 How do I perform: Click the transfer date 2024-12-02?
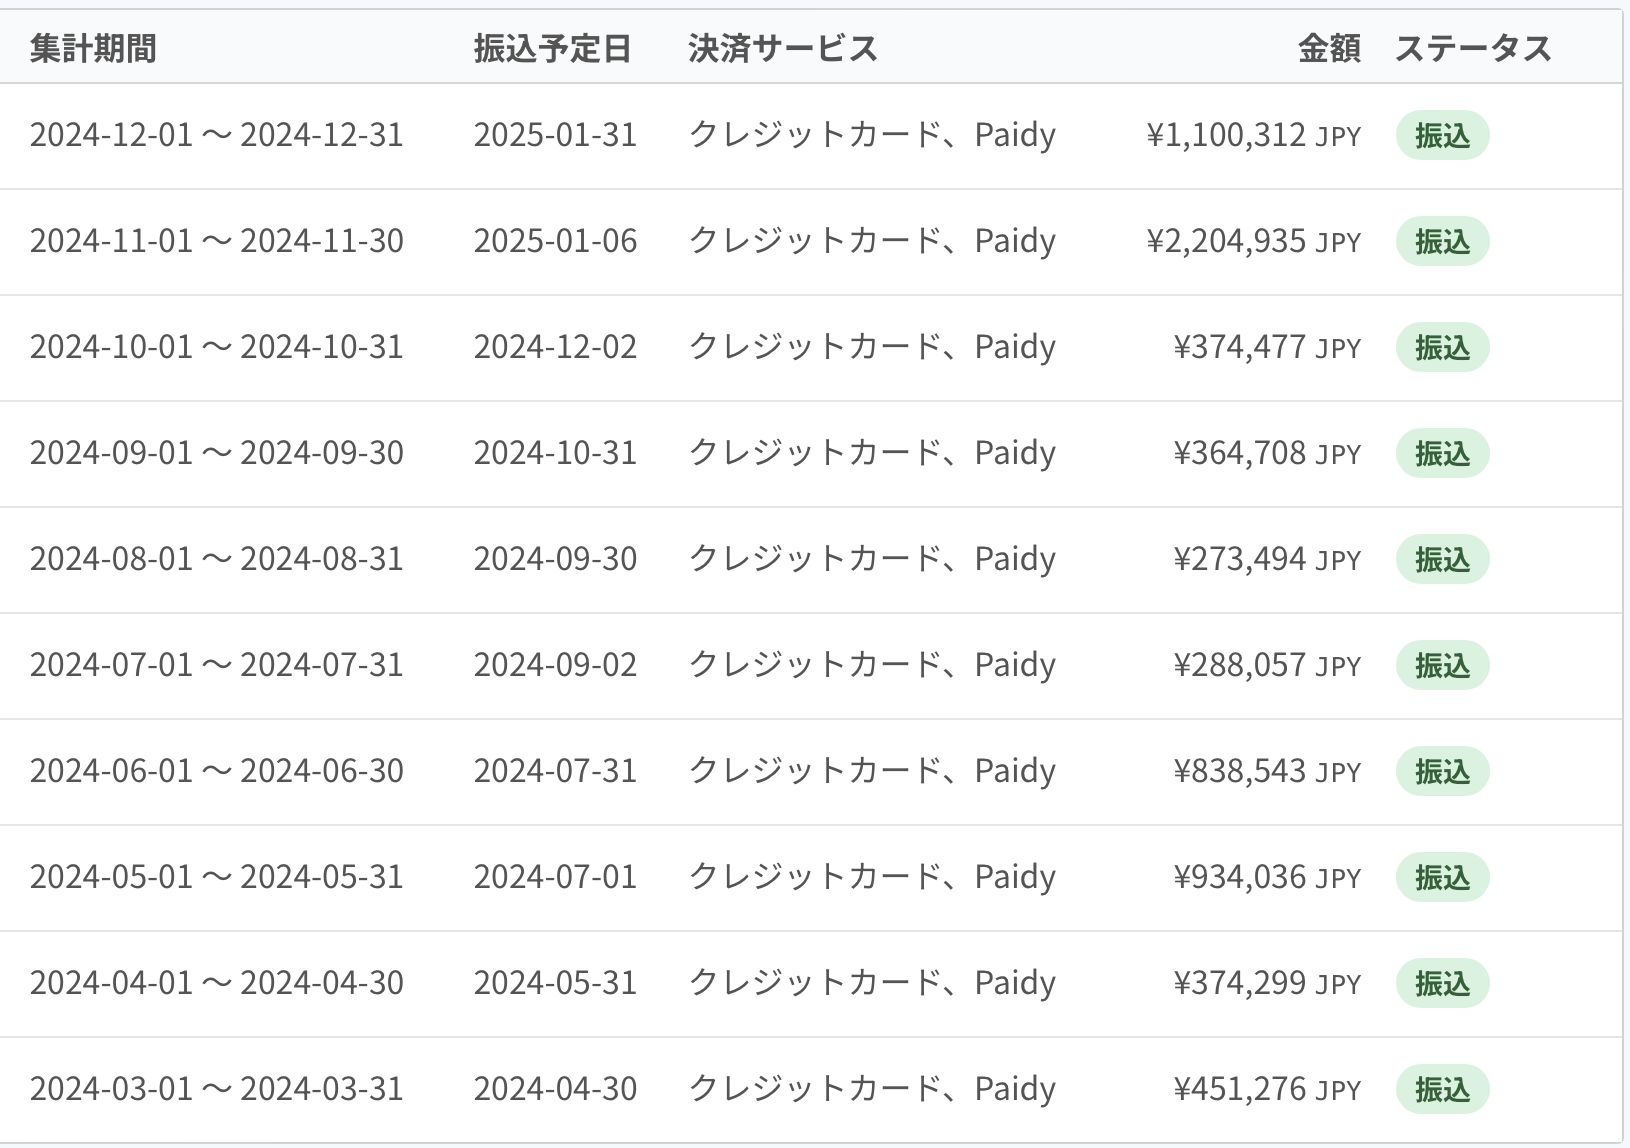point(555,347)
